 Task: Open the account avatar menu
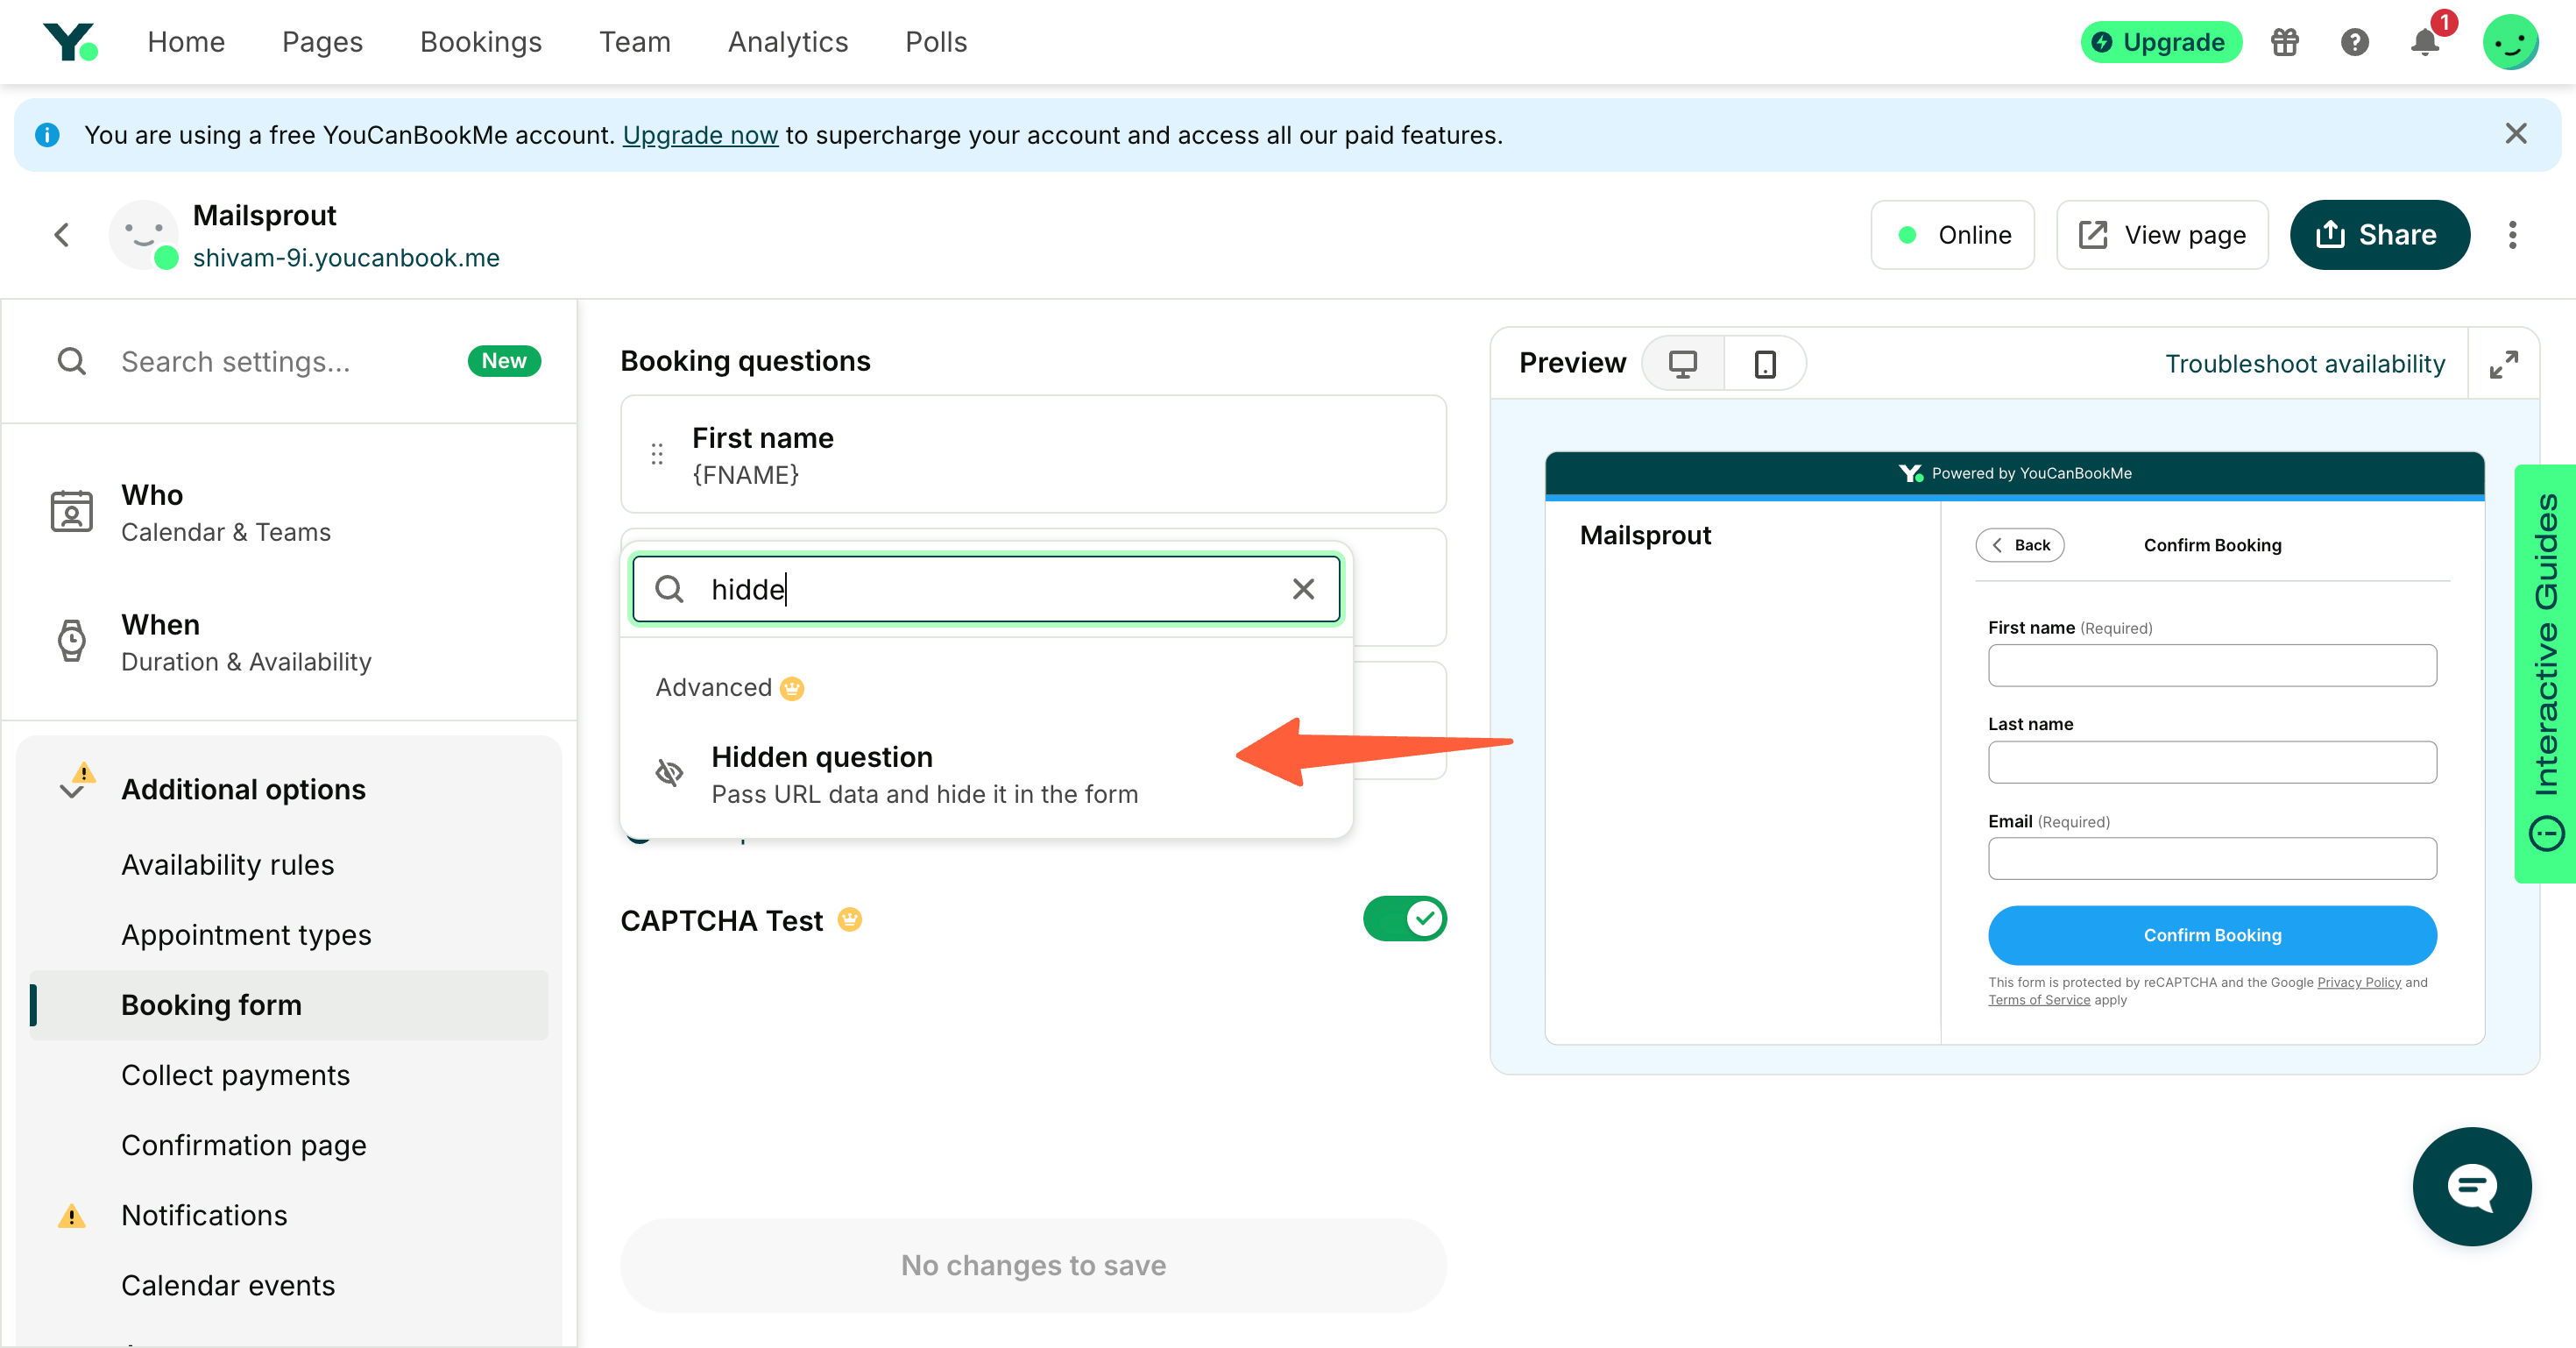coord(2510,42)
